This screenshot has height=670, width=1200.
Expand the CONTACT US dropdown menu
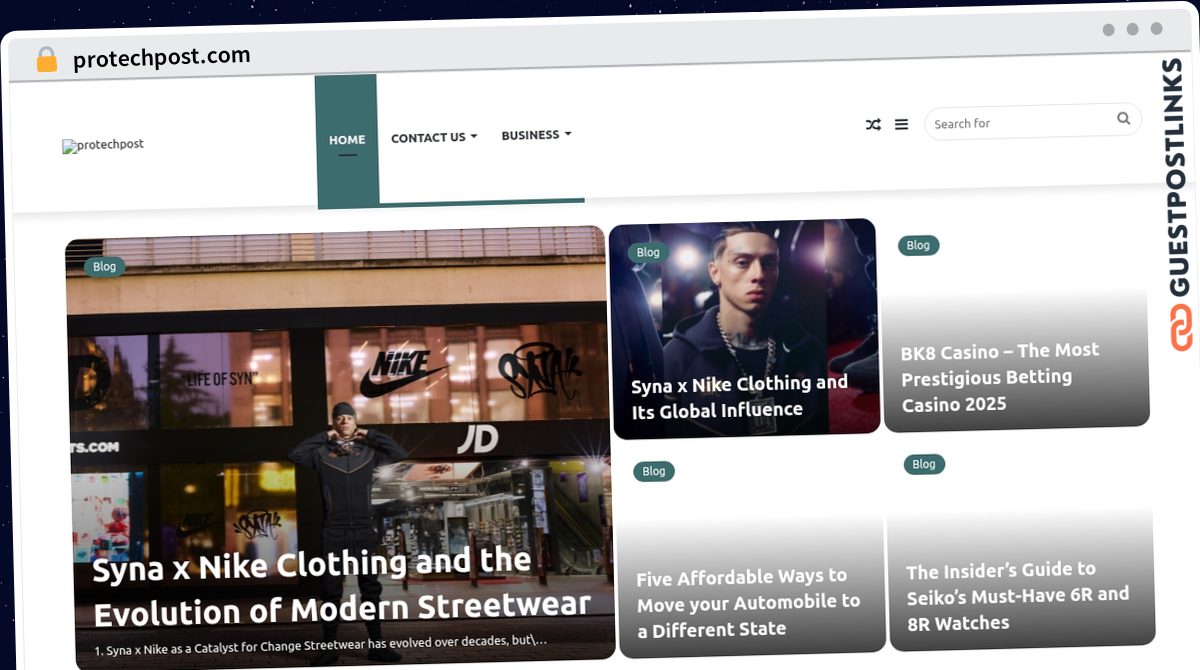pyautogui.click(x=434, y=137)
